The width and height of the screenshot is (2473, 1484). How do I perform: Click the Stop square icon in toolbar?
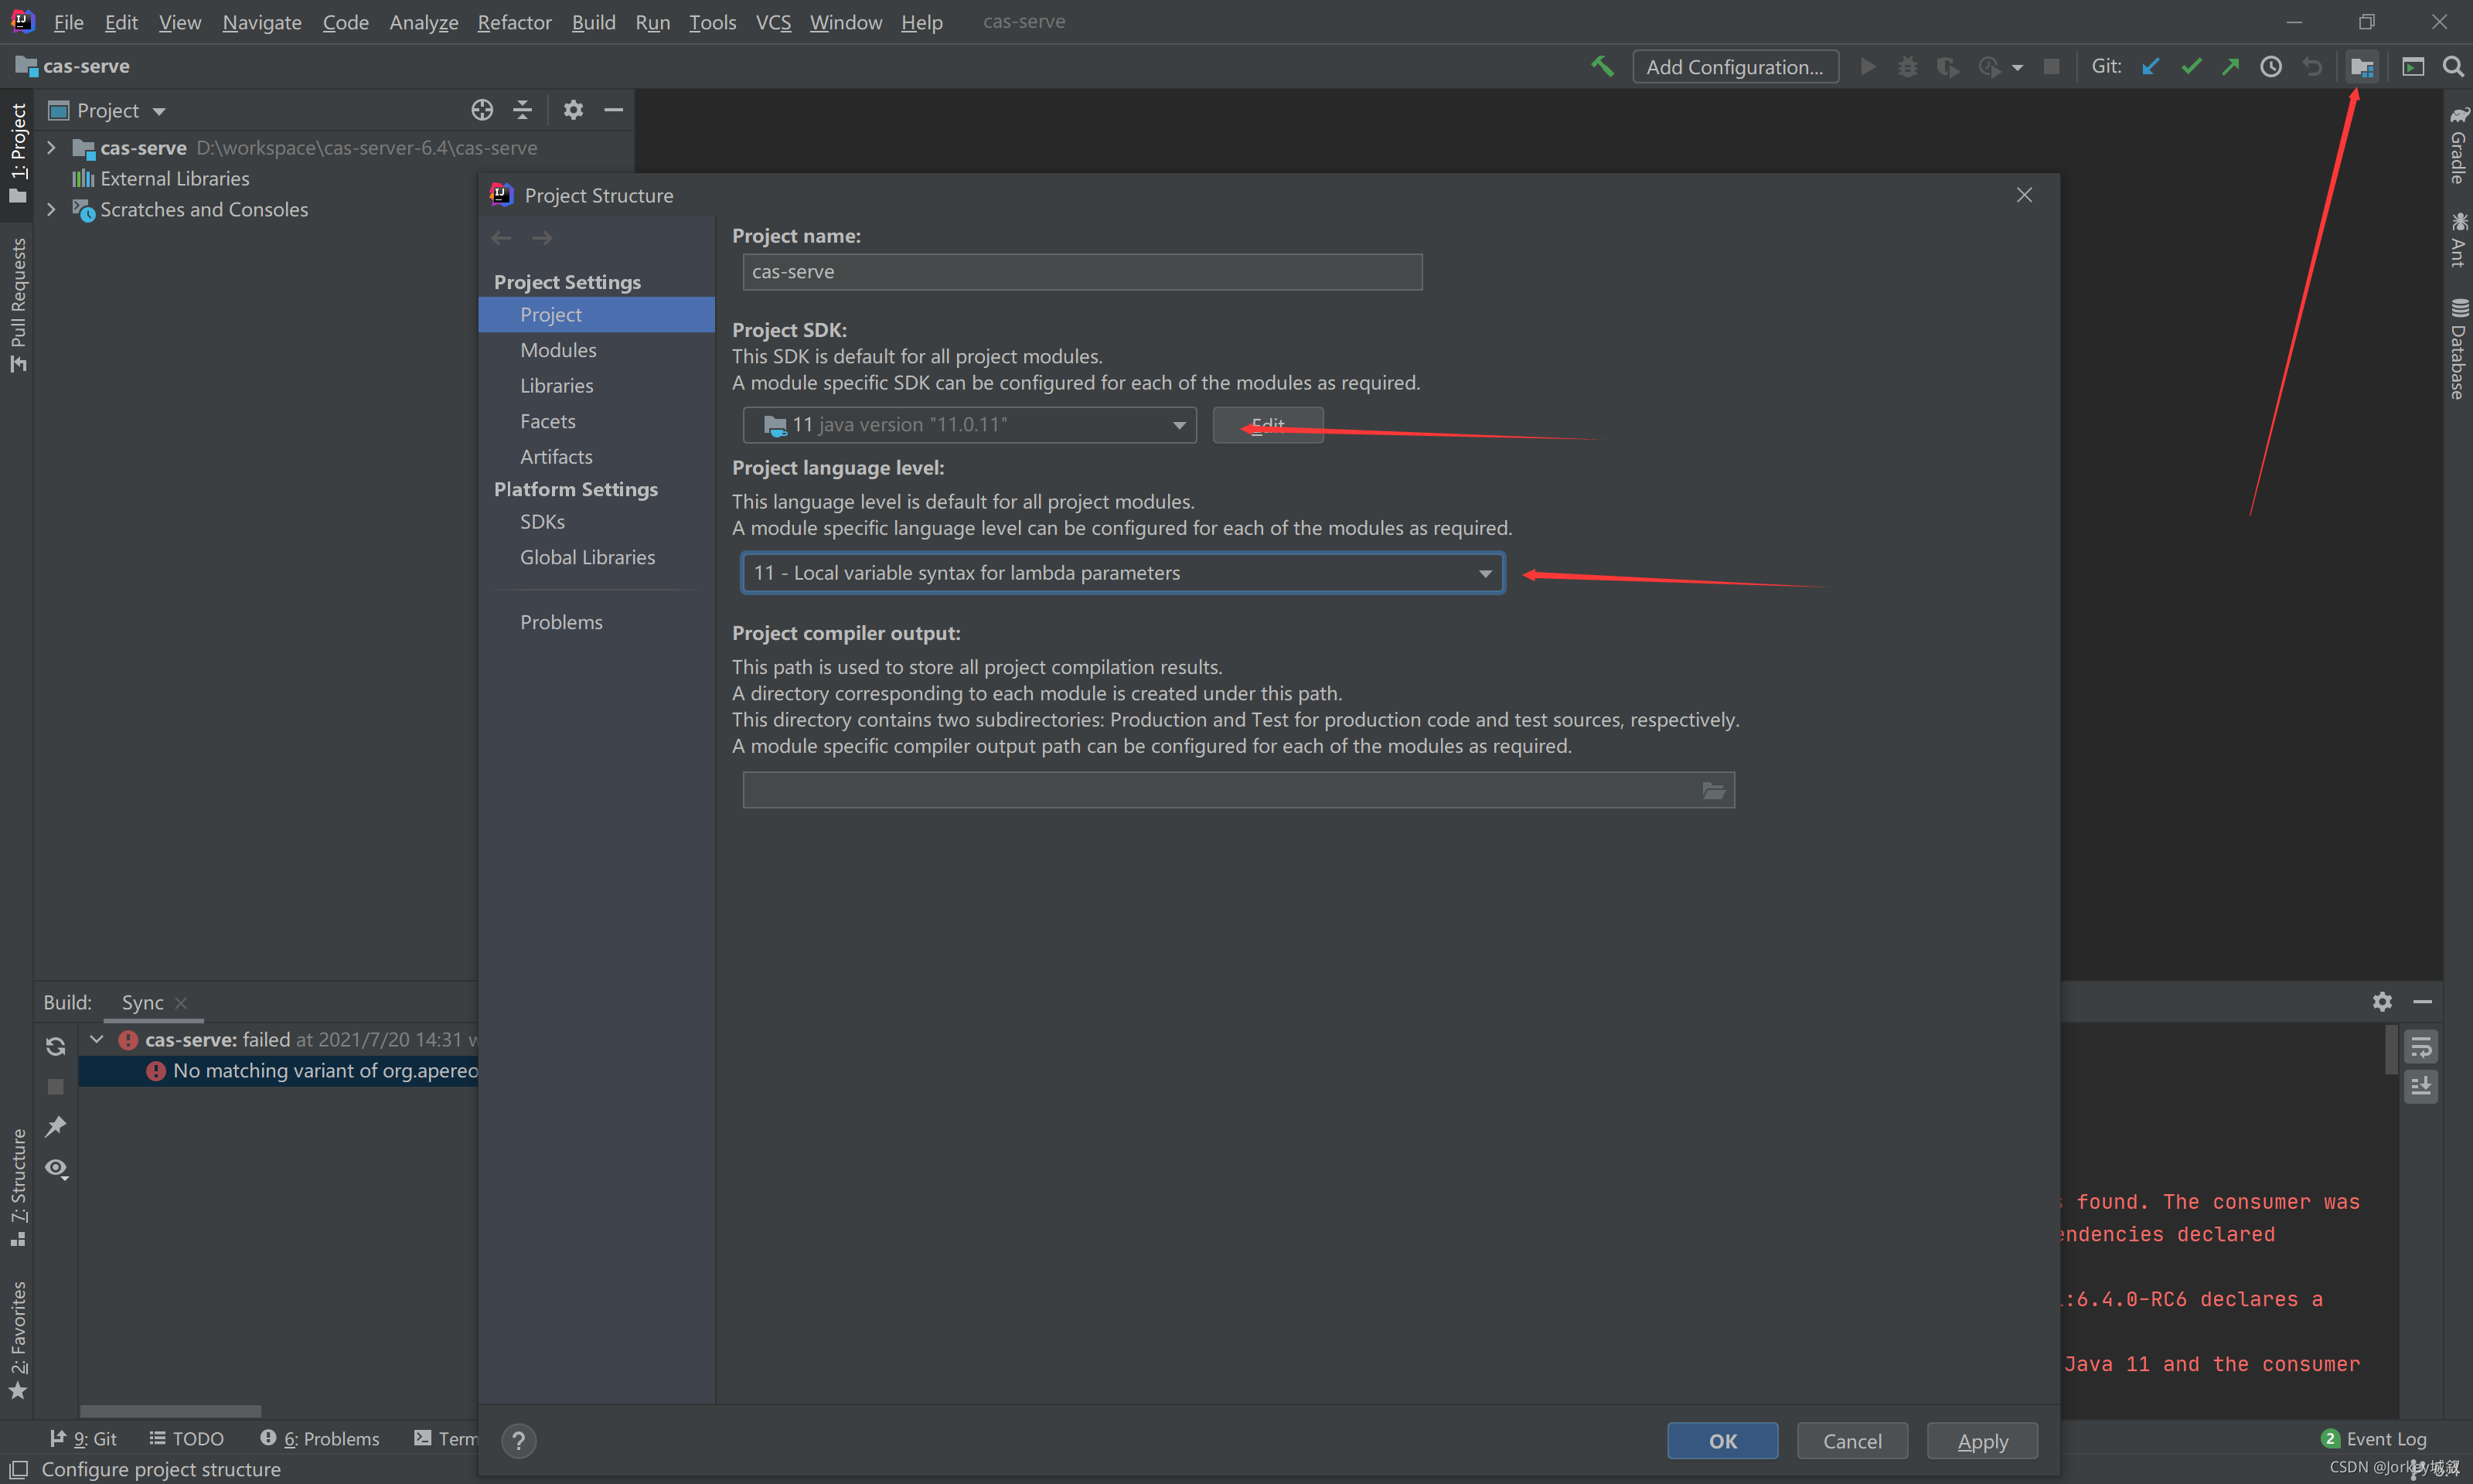[2051, 67]
